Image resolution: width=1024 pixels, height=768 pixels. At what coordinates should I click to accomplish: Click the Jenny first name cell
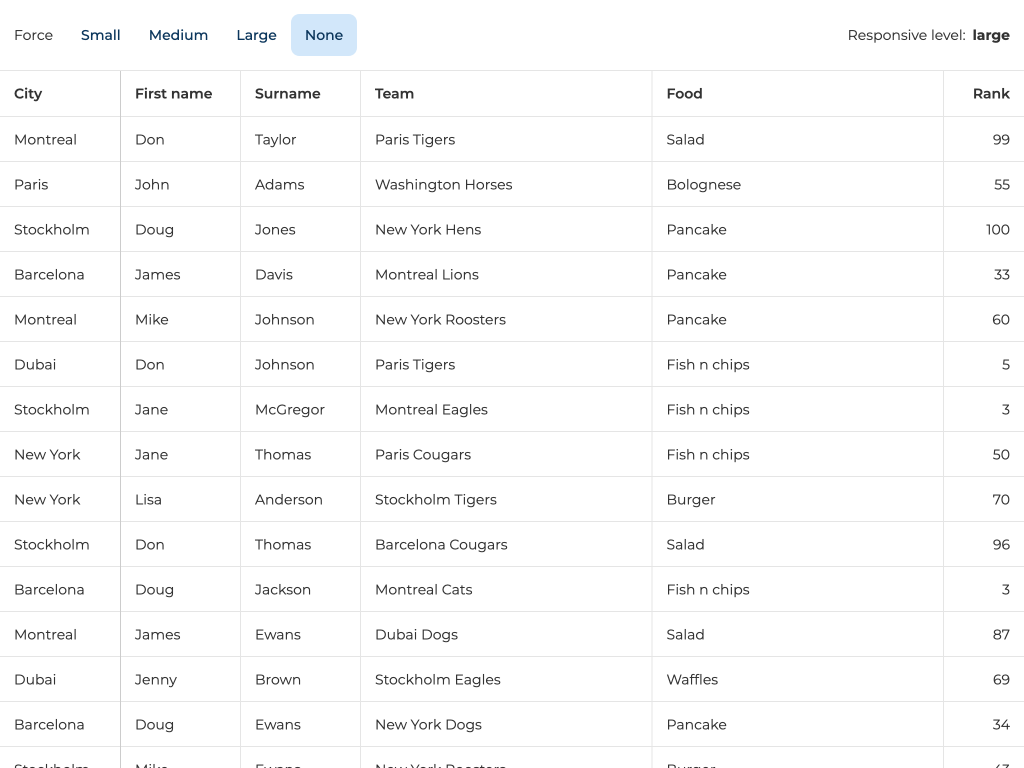(155, 680)
